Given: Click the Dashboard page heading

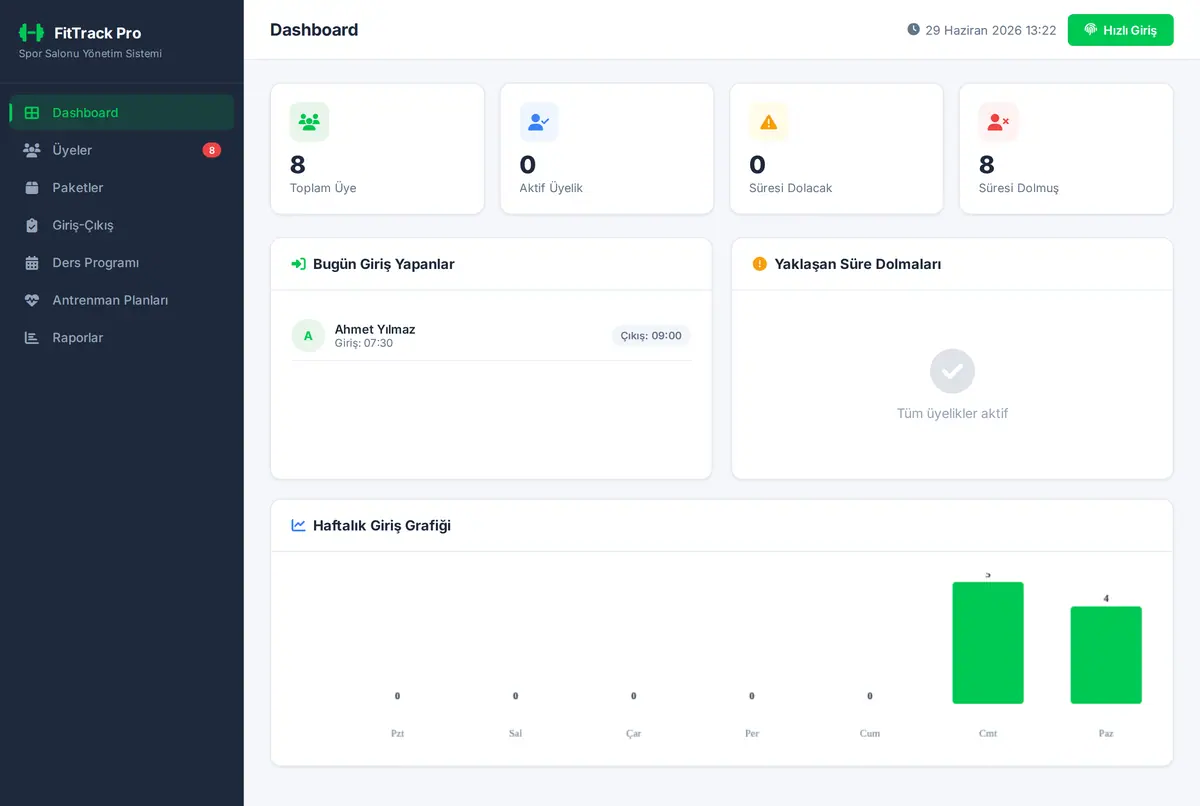Looking at the screenshot, I should click(314, 30).
